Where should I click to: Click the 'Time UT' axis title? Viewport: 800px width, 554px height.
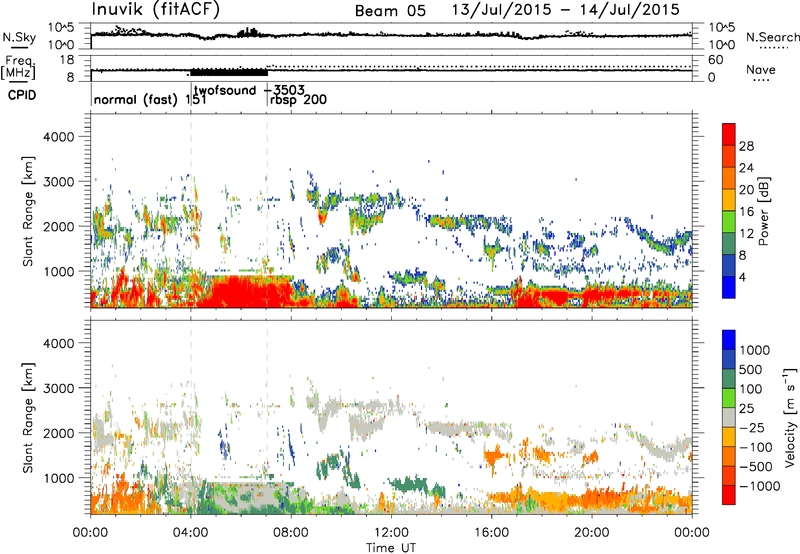pyautogui.click(x=391, y=548)
